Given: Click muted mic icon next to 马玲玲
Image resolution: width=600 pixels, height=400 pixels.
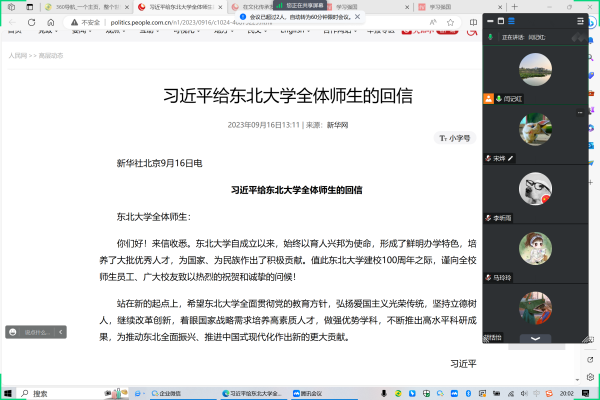Looking at the screenshot, I should click(x=488, y=278).
